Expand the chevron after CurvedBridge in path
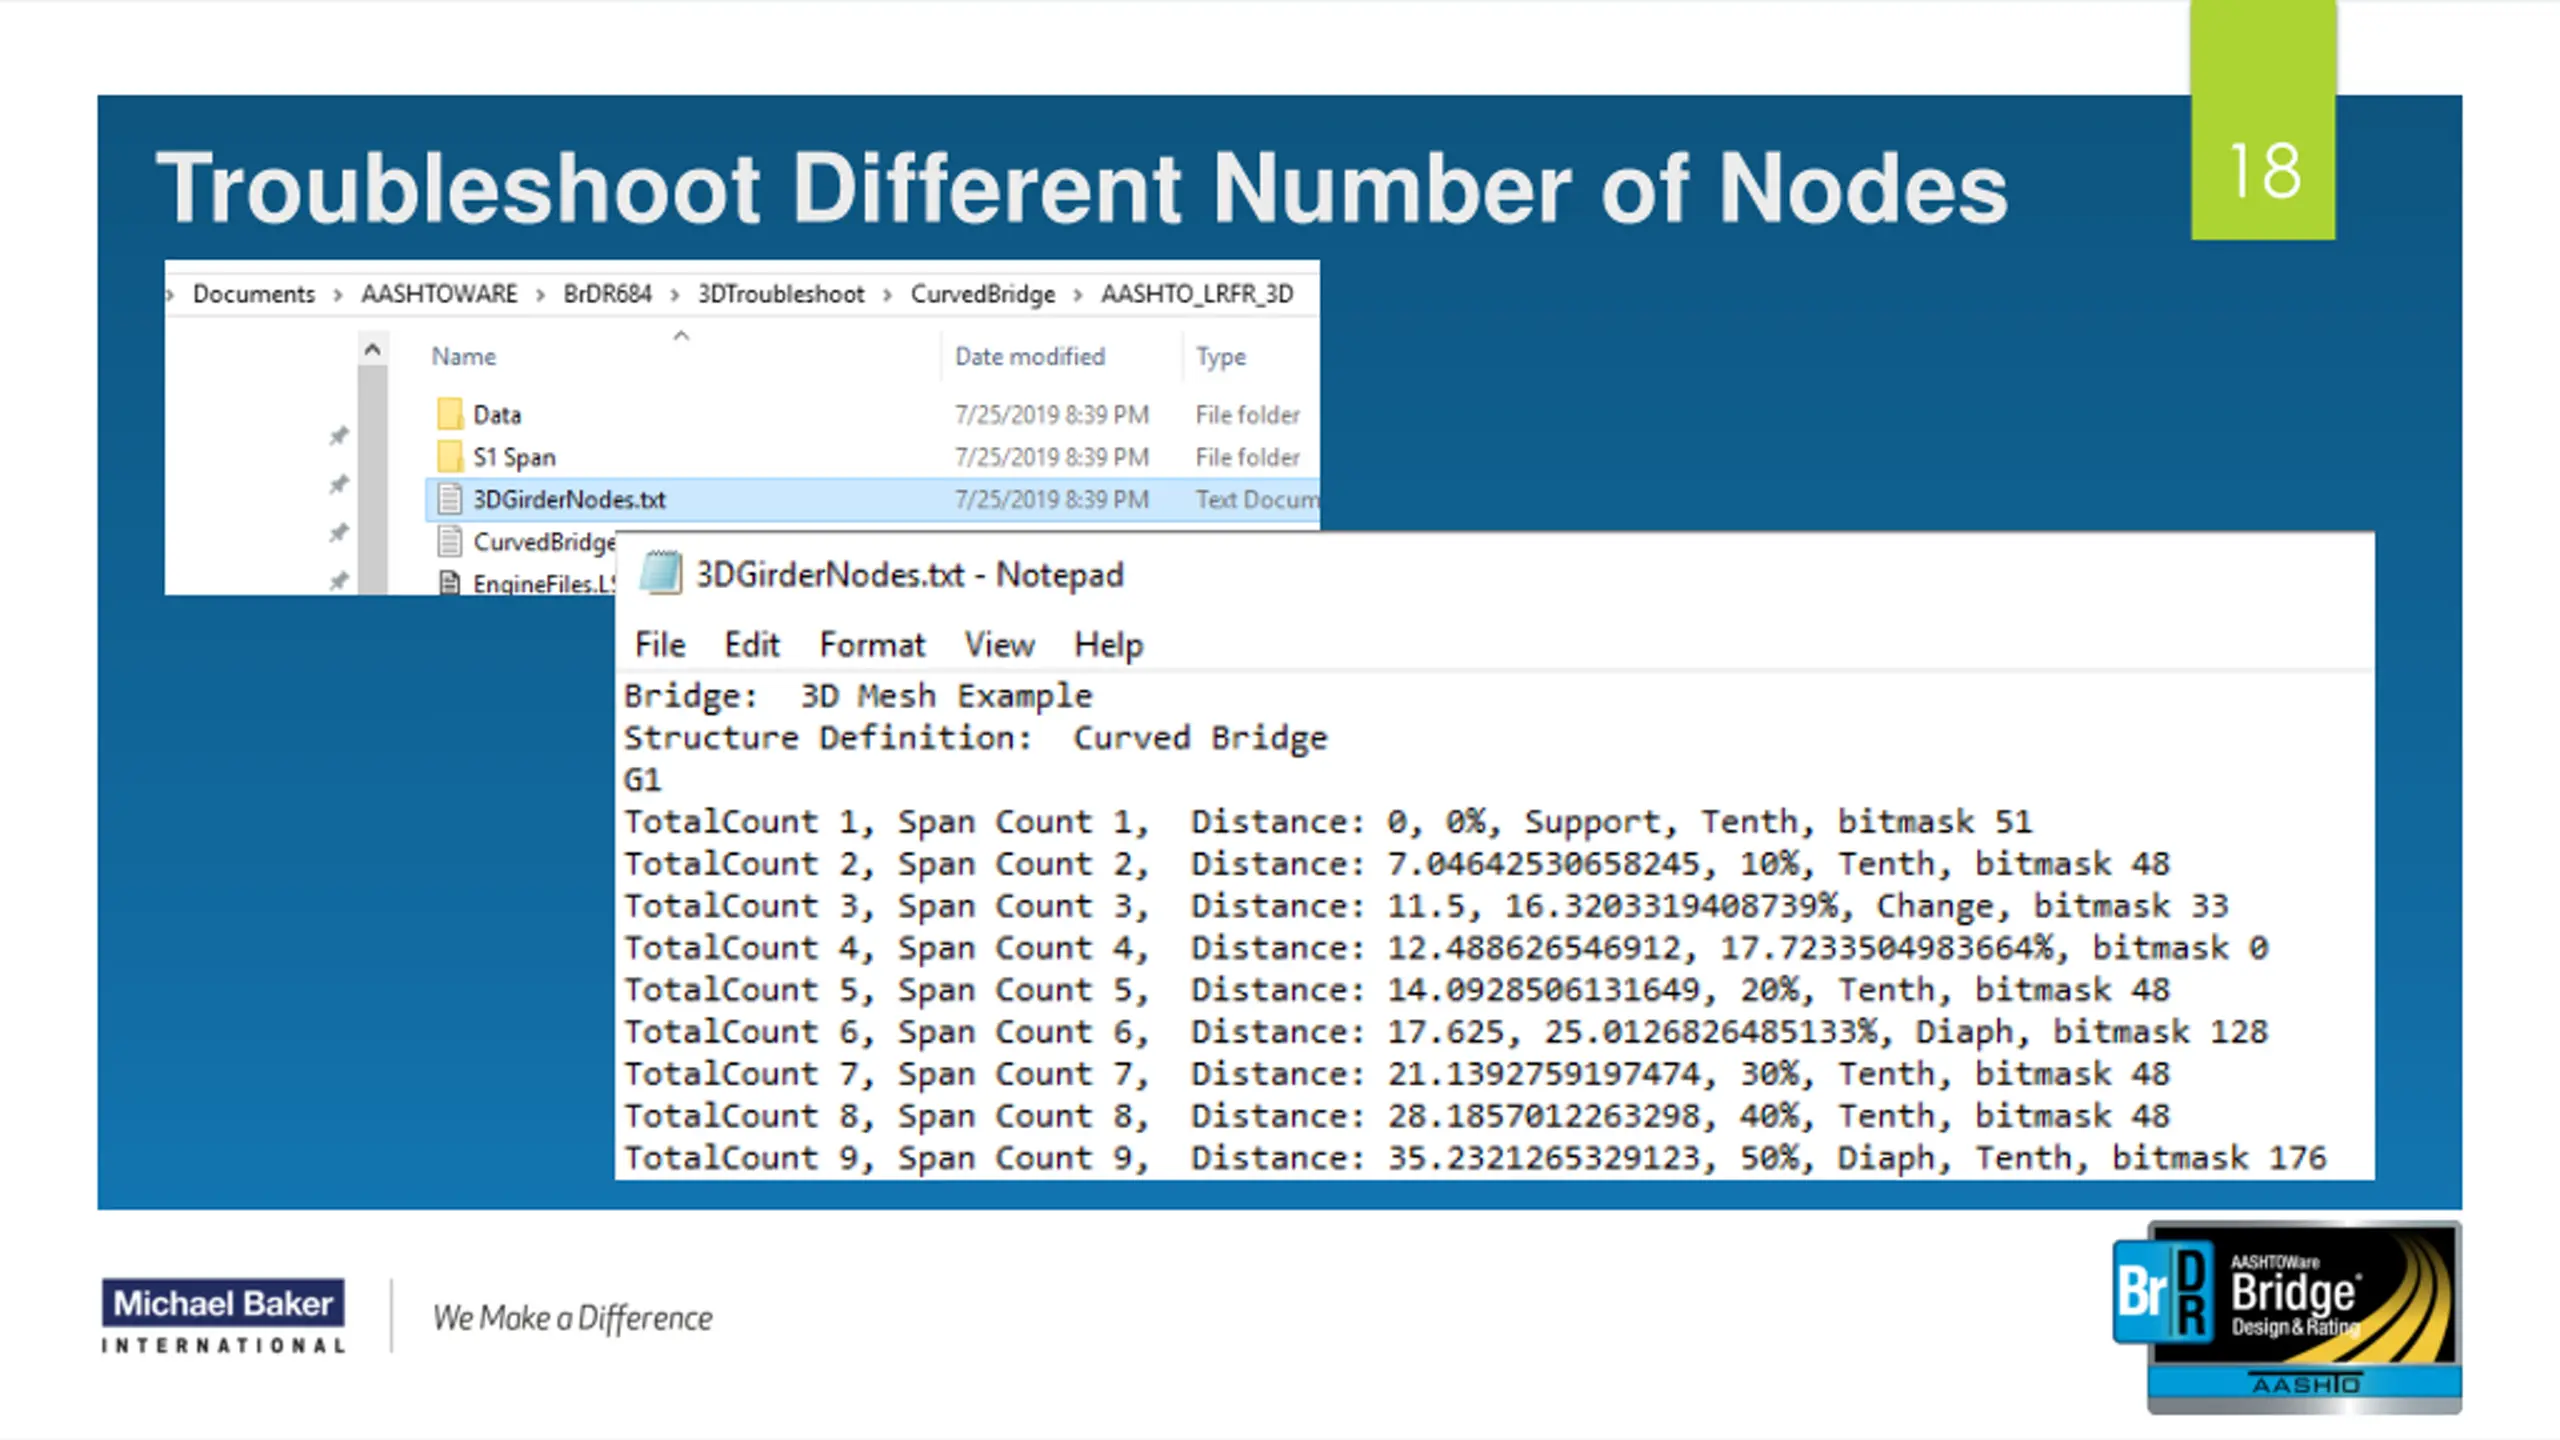The height and width of the screenshot is (1440, 2560). pos(1078,295)
